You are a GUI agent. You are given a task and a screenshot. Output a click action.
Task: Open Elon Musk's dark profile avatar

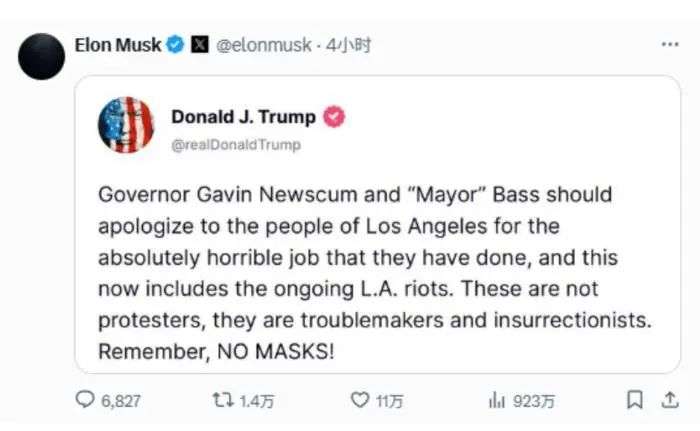(x=42, y=56)
